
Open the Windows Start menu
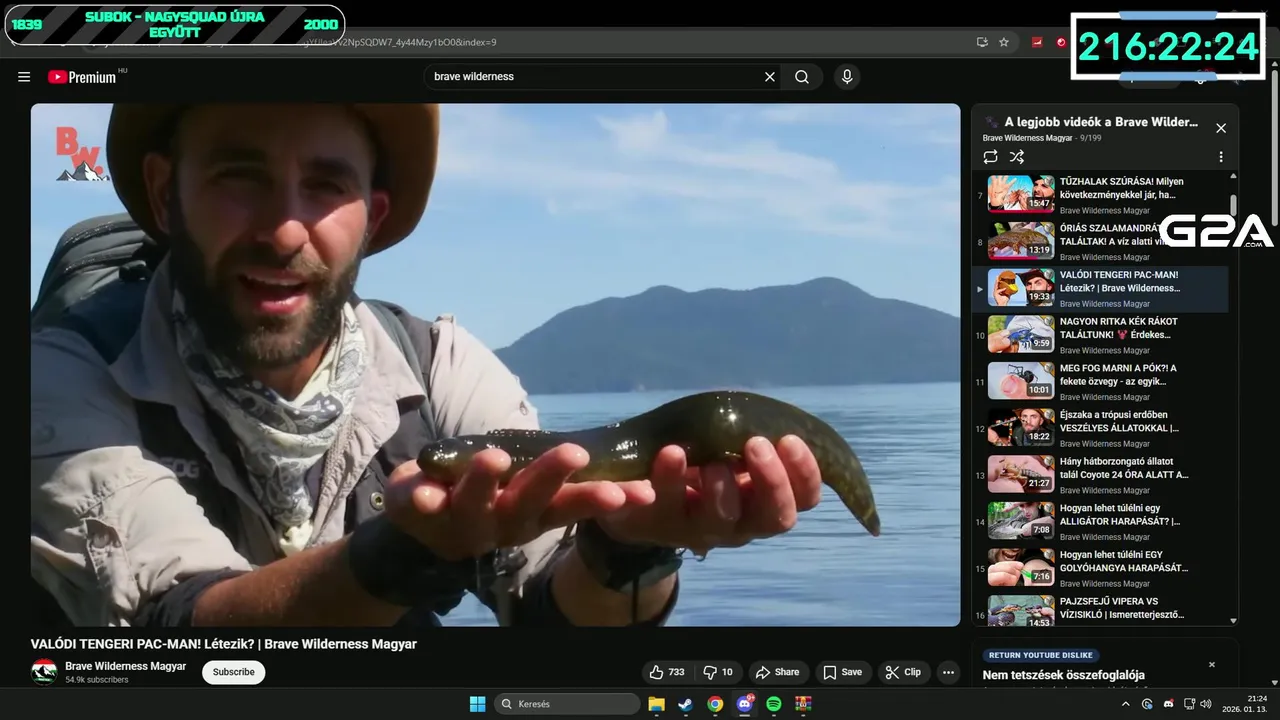[477, 704]
